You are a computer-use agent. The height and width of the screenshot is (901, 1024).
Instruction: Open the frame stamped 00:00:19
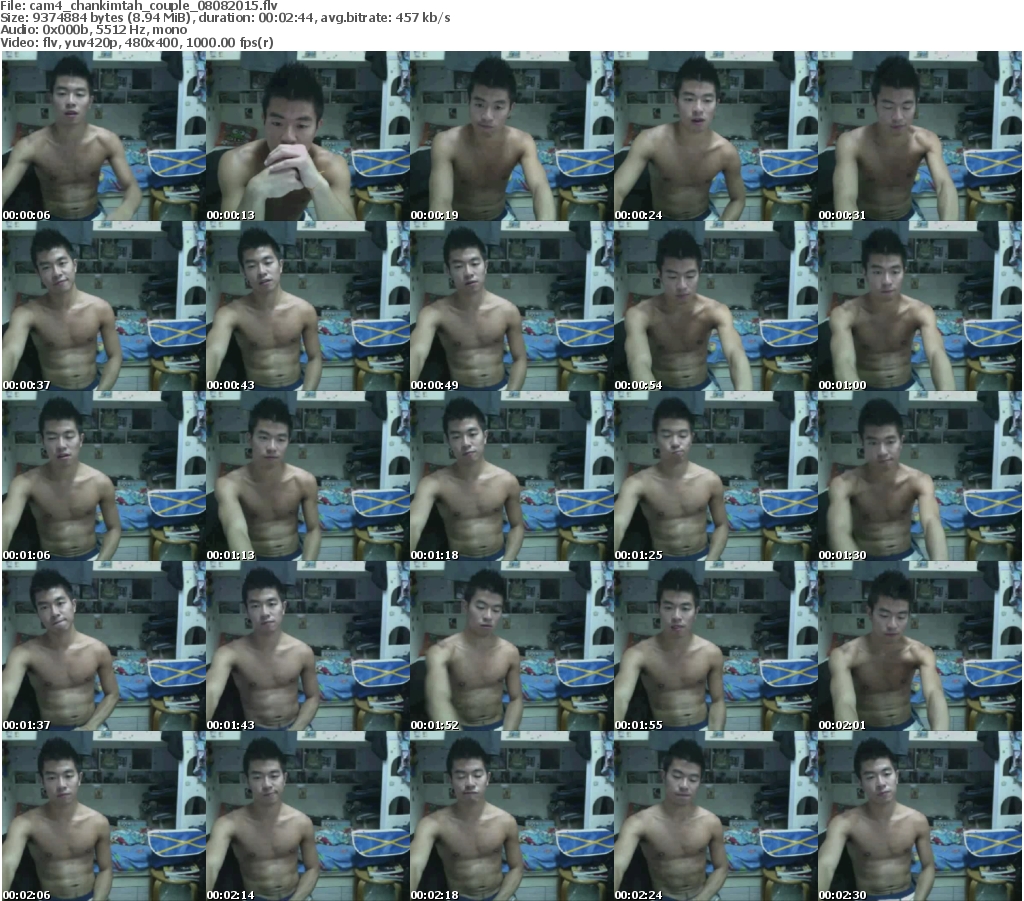511,136
